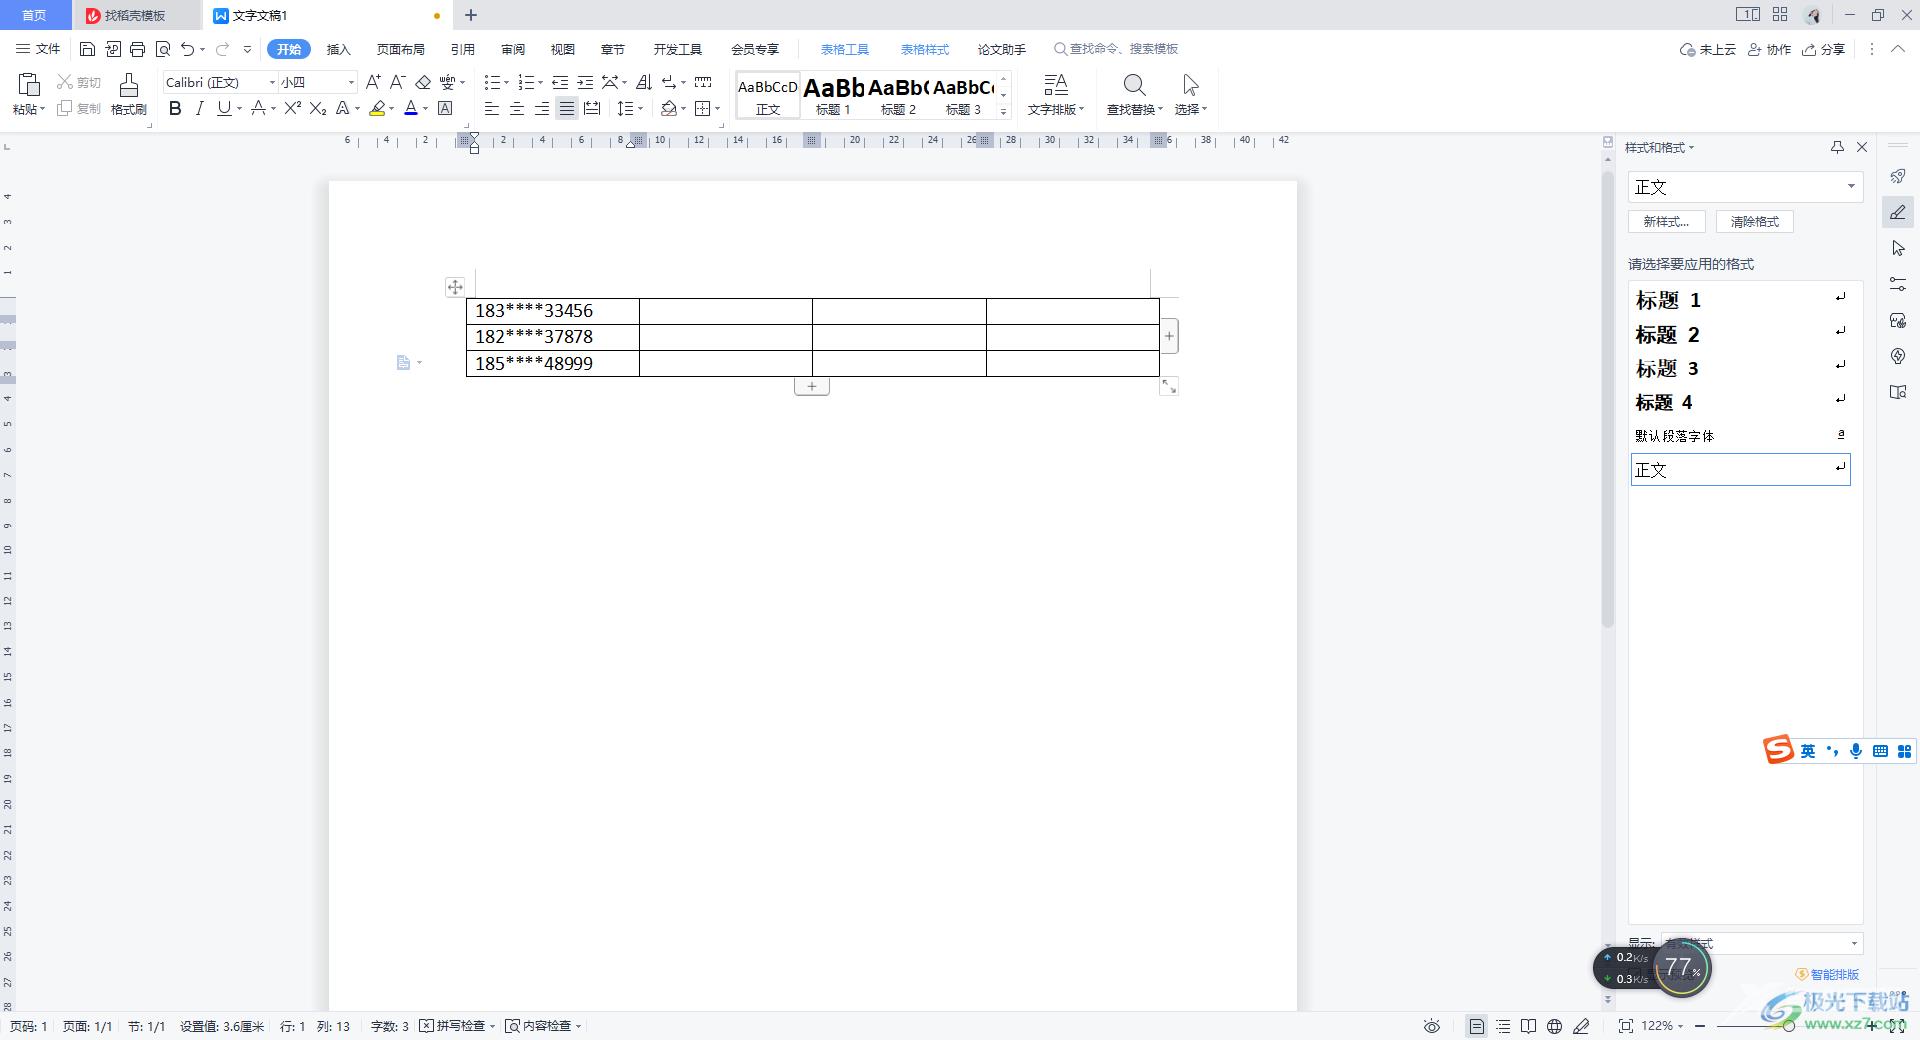The width and height of the screenshot is (1920, 1040).
Task: Enable Eye protection mode icon
Action: coord(1432,1026)
